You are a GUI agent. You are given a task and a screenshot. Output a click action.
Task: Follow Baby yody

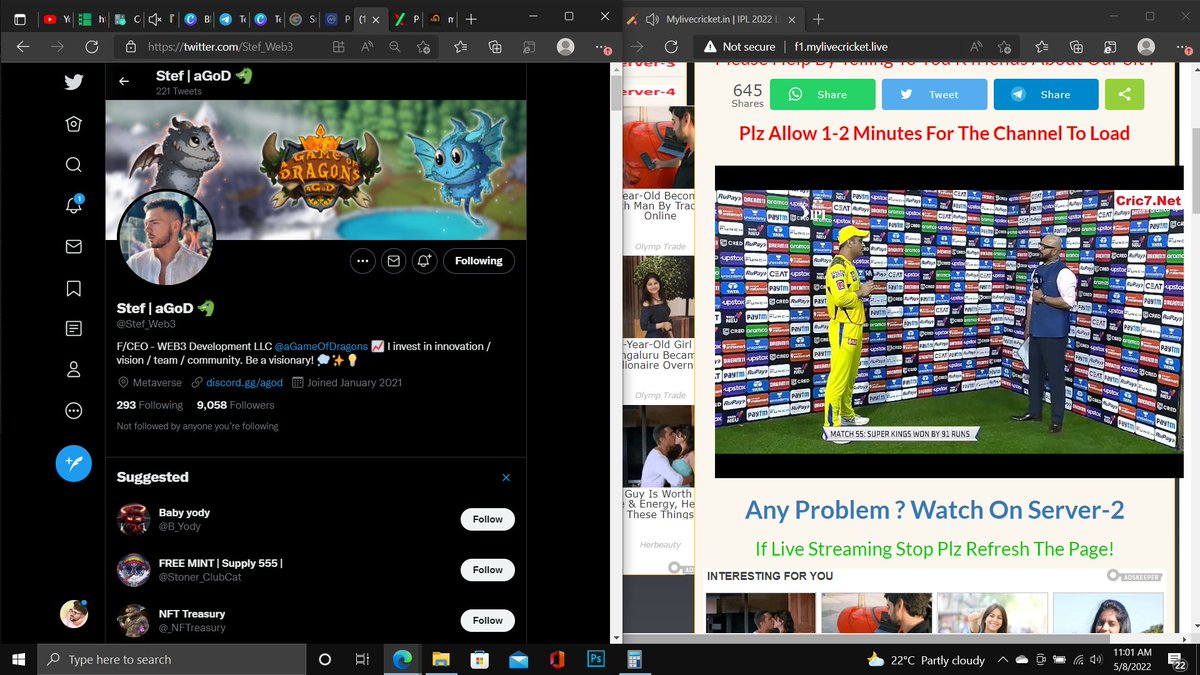[487, 519]
